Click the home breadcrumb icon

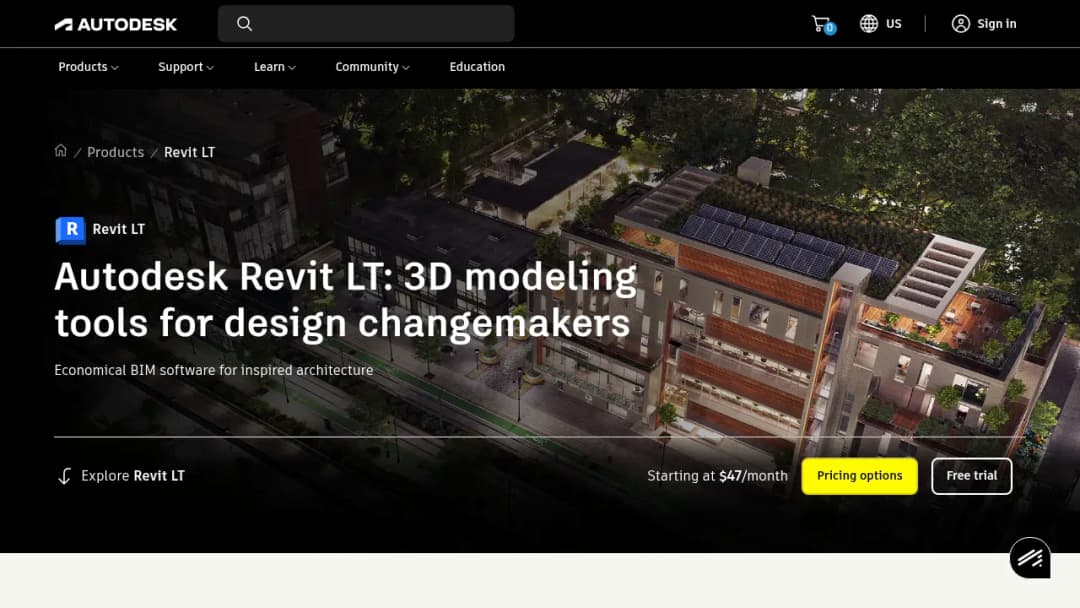61,151
